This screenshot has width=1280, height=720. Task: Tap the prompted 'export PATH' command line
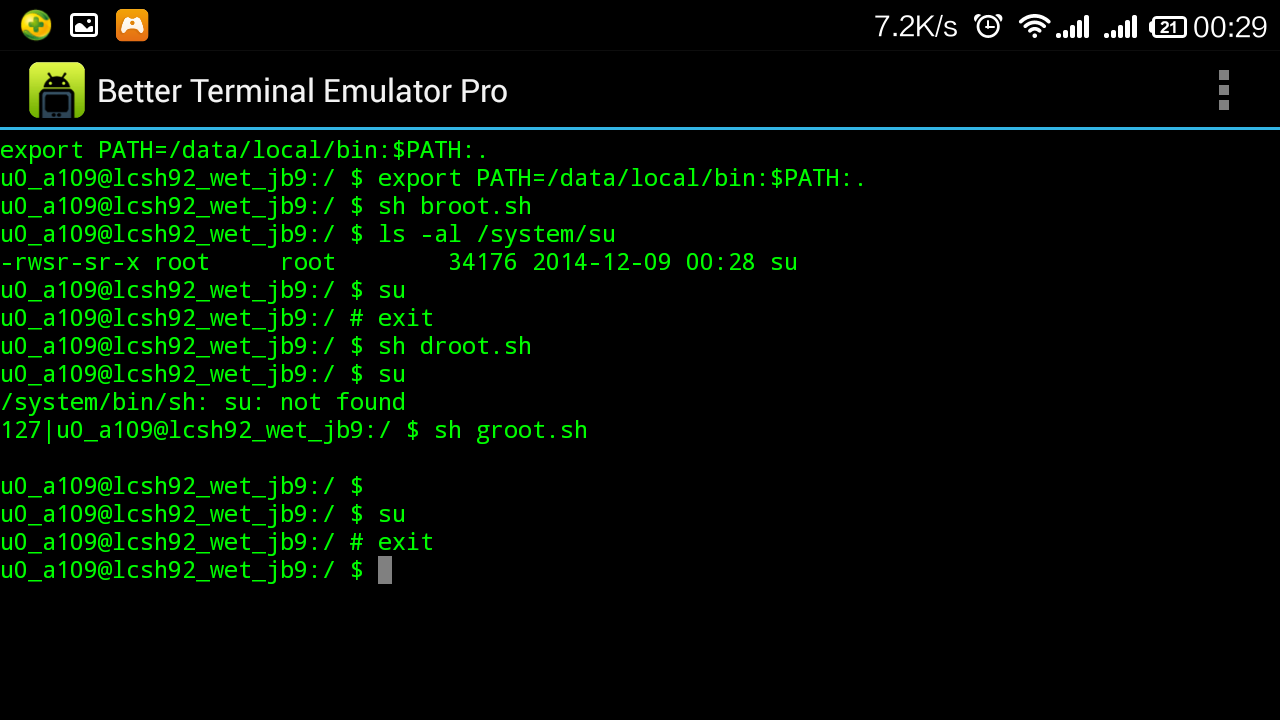click(x=433, y=178)
